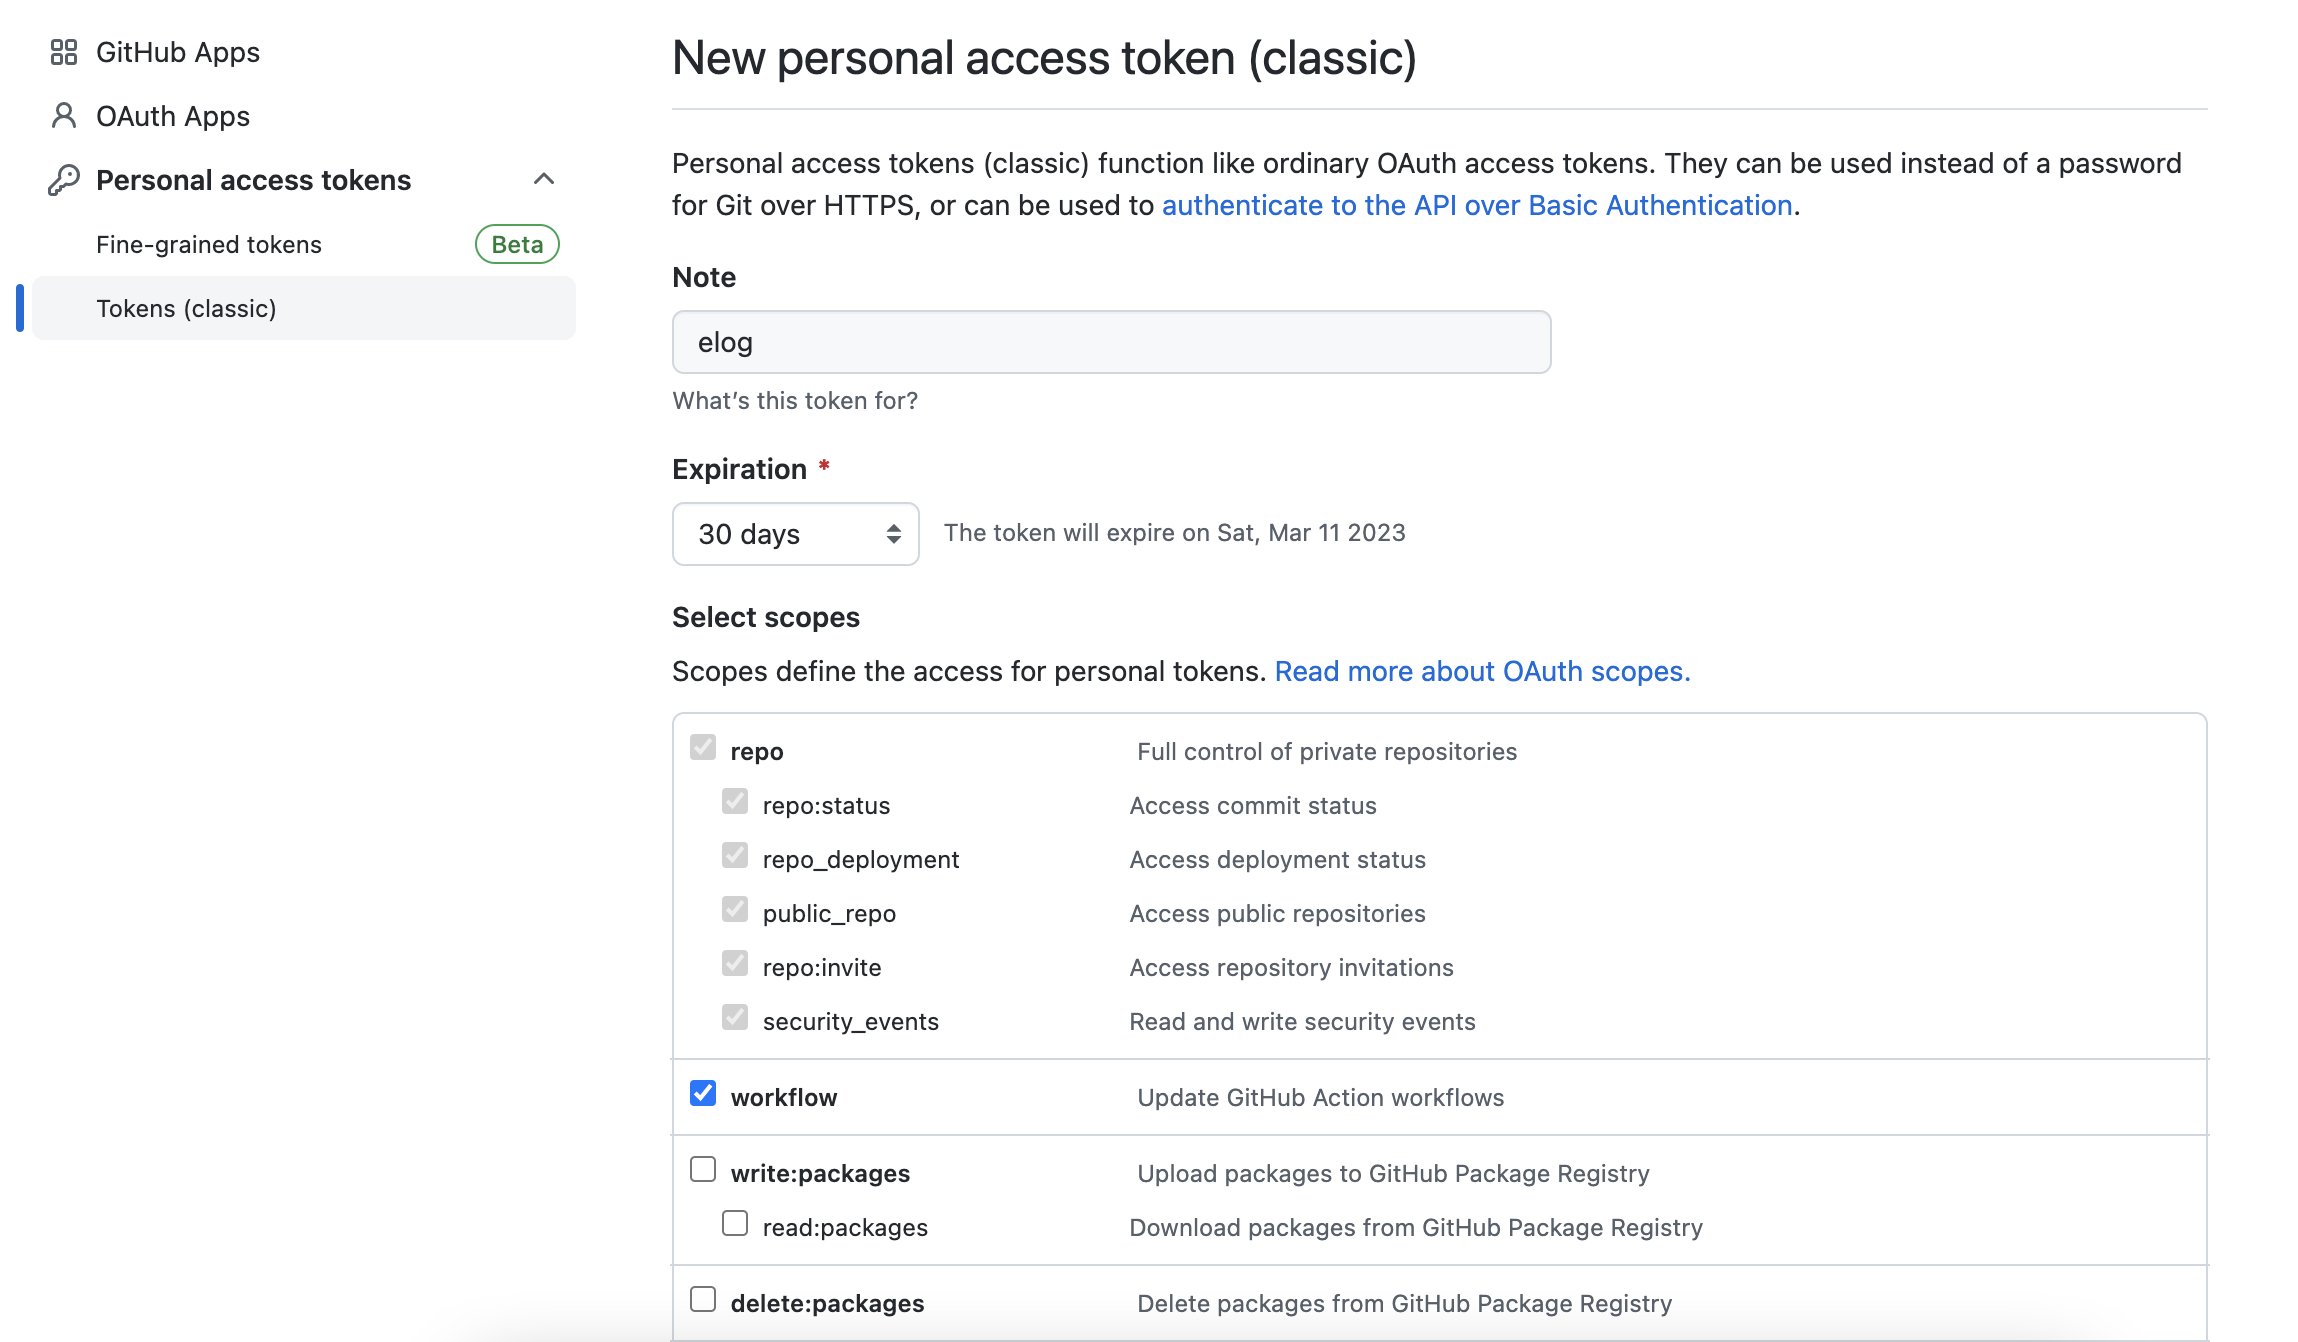Open Read more about OAuth scopes link
The height and width of the screenshot is (1342, 2298).
(1482, 671)
